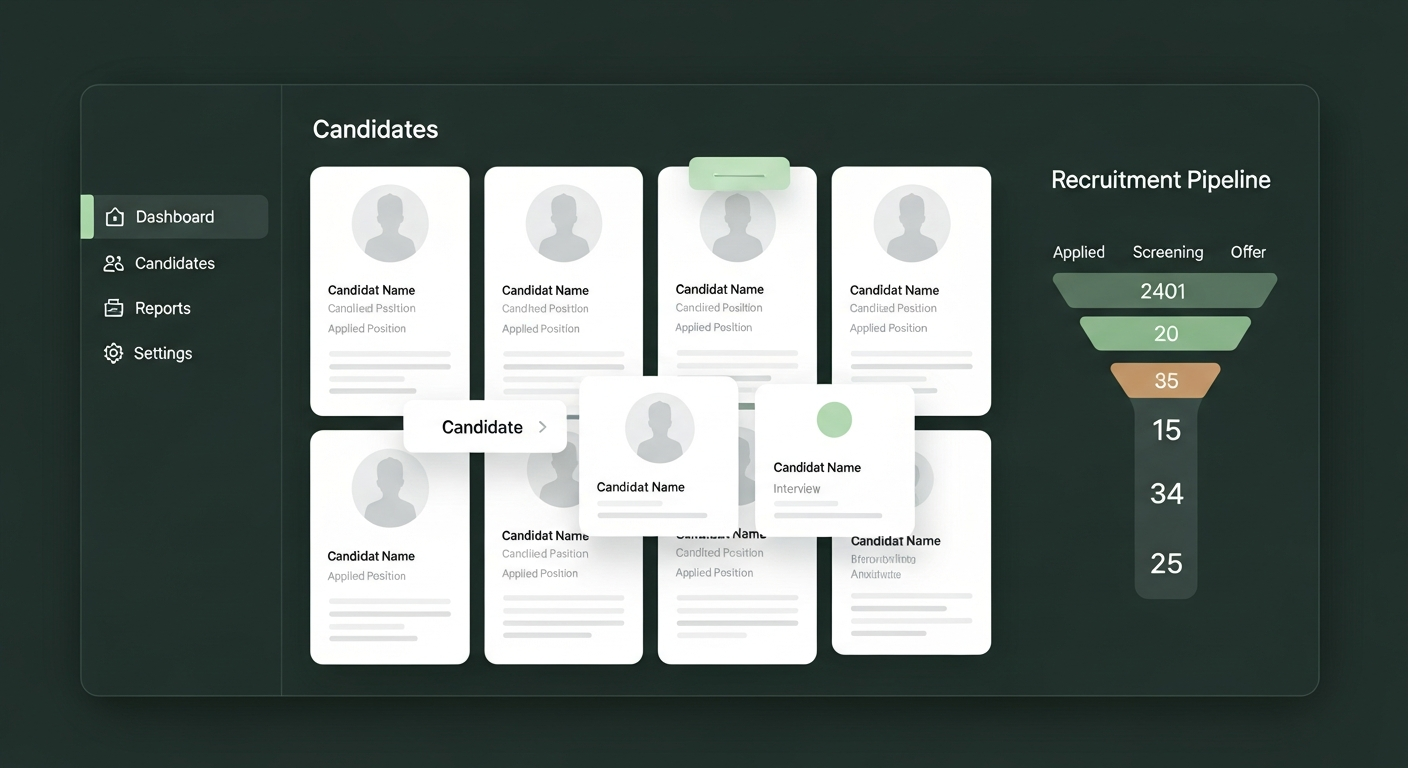Click the avatar on the first top-row candidate card
Viewport: 1408px width, 768px height.
390,223
